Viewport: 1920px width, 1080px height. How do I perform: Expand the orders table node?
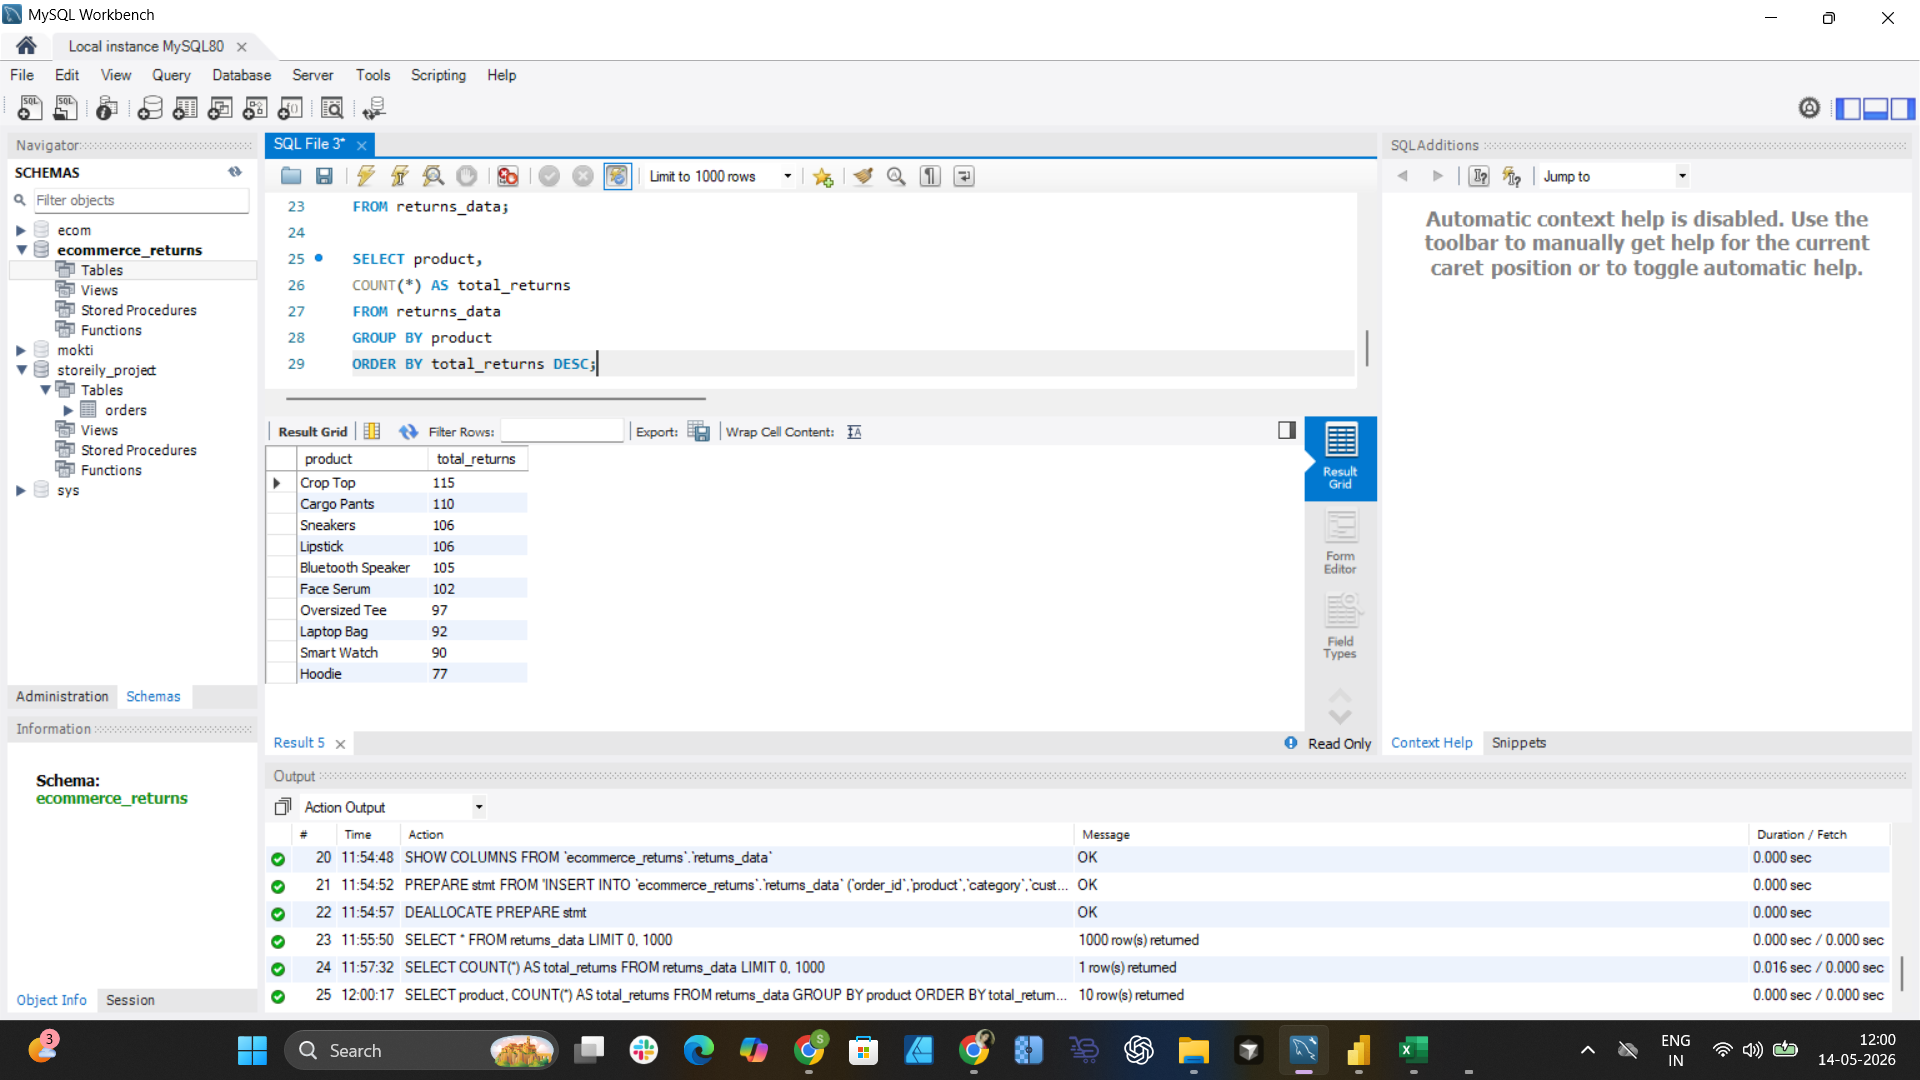pos(68,410)
